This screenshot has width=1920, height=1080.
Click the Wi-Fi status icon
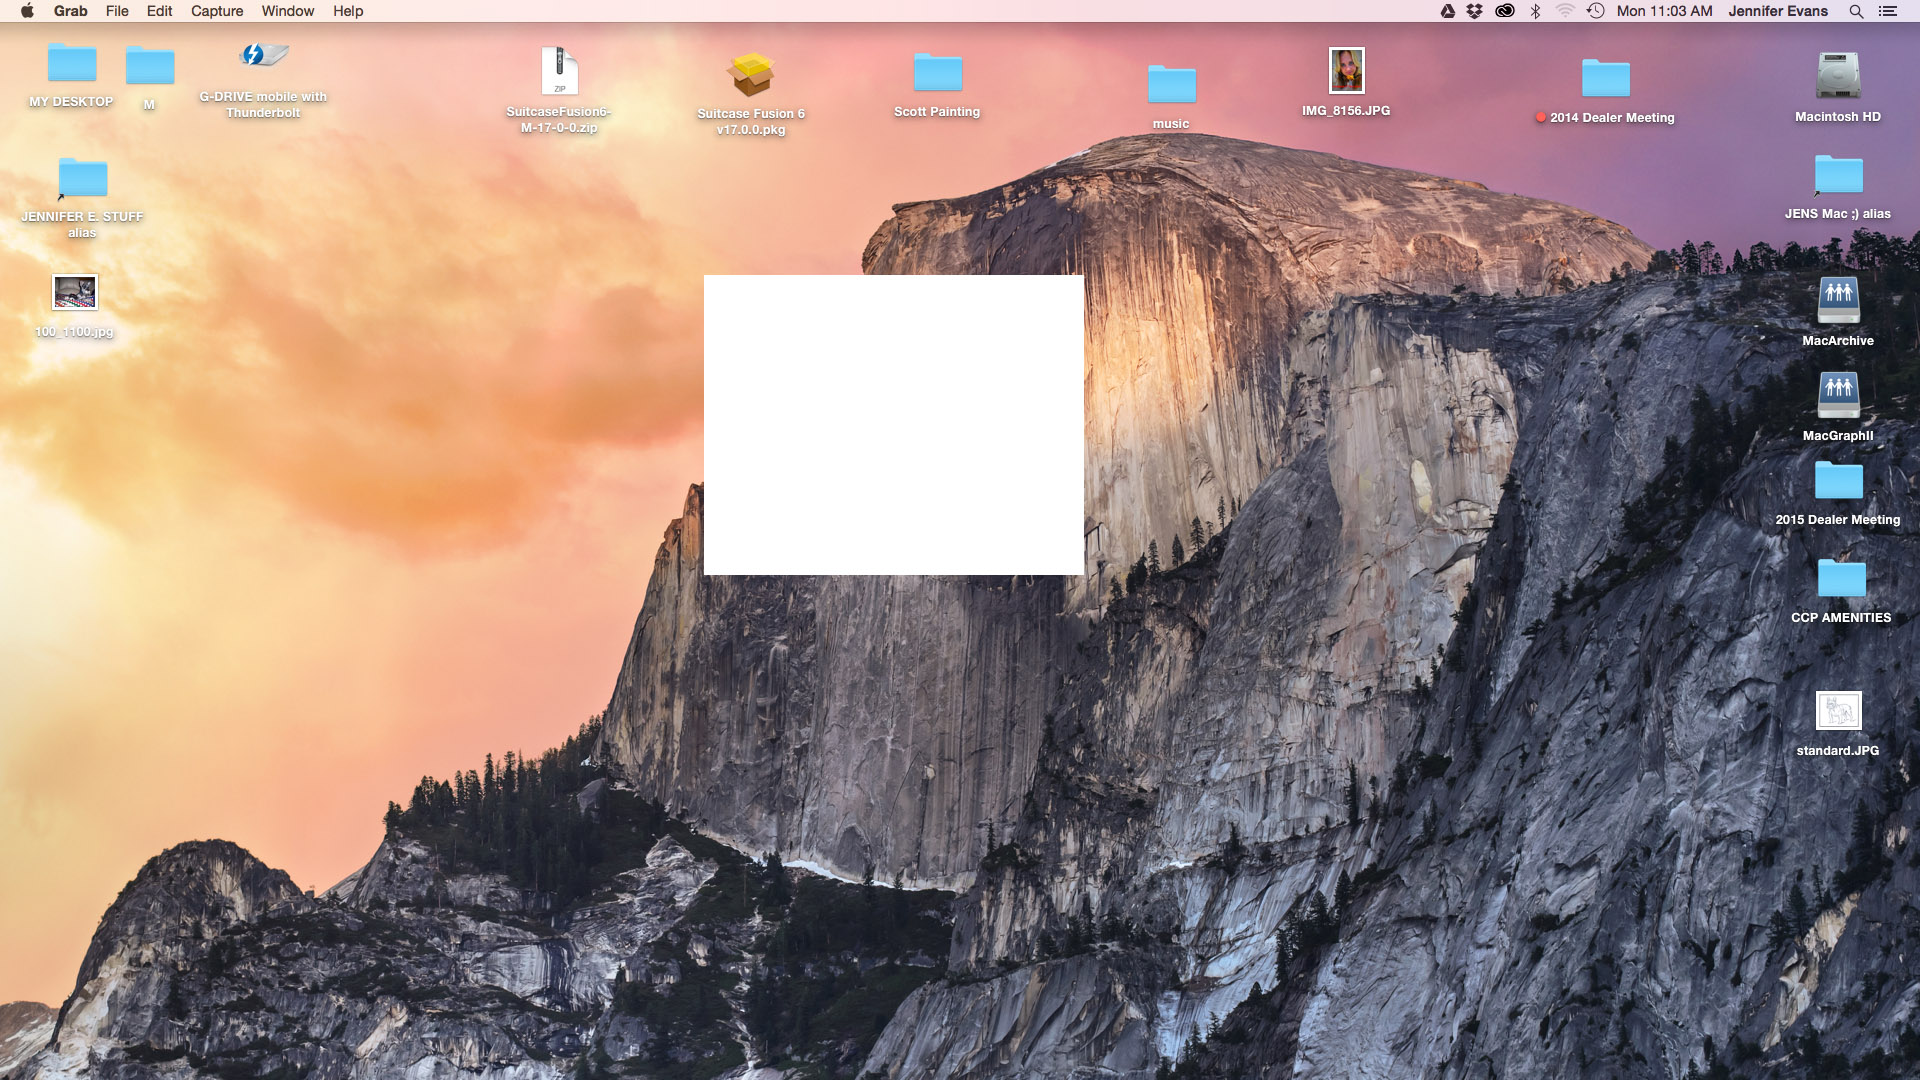(1565, 11)
